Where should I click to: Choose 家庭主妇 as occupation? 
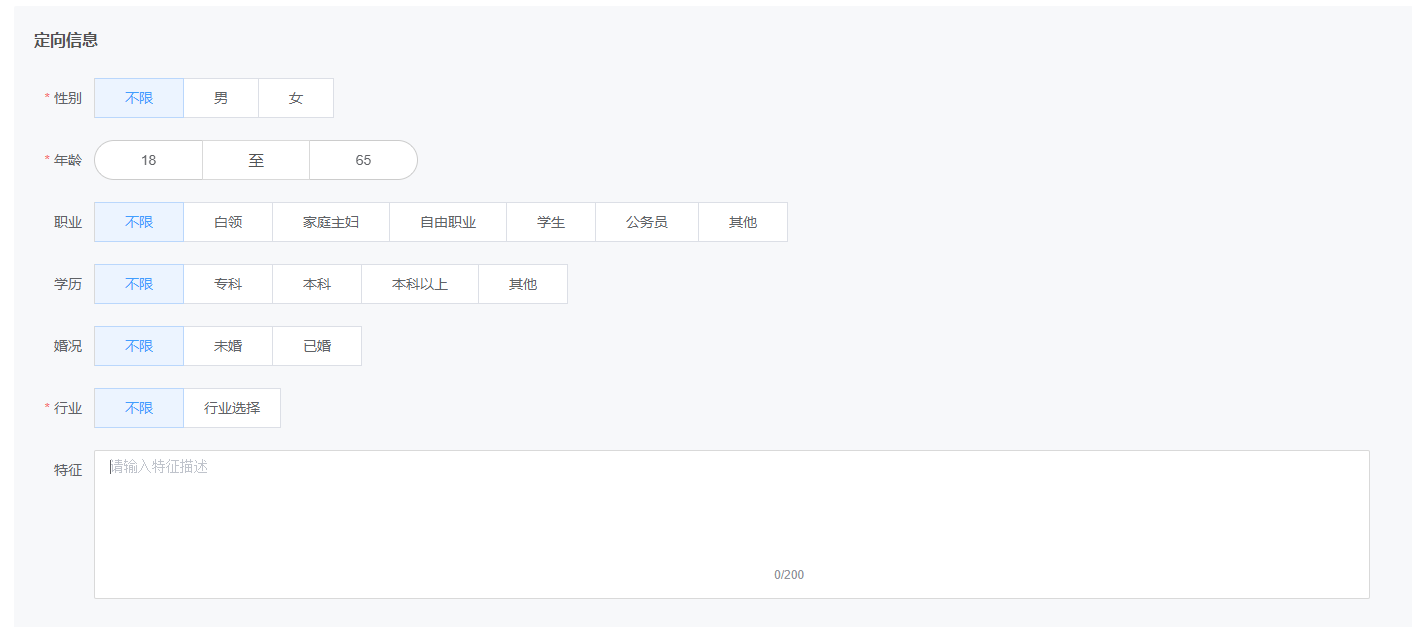(x=331, y=222)
